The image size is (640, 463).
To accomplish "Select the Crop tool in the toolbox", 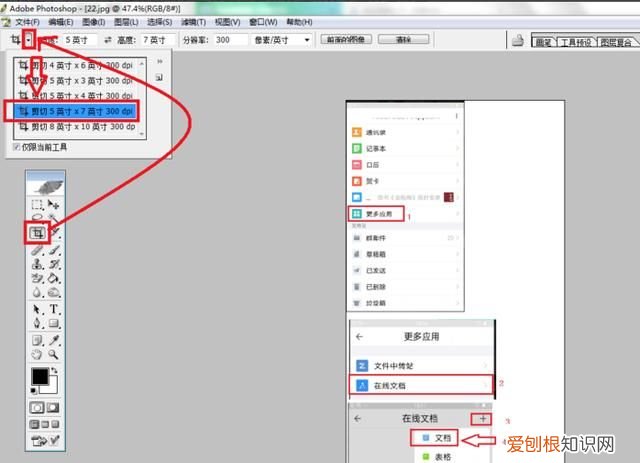I will click(38, 233).
